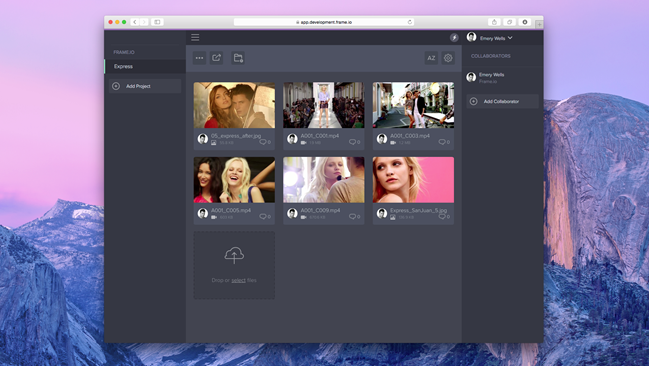Click the AZ sort button

[x=431, y=58]
